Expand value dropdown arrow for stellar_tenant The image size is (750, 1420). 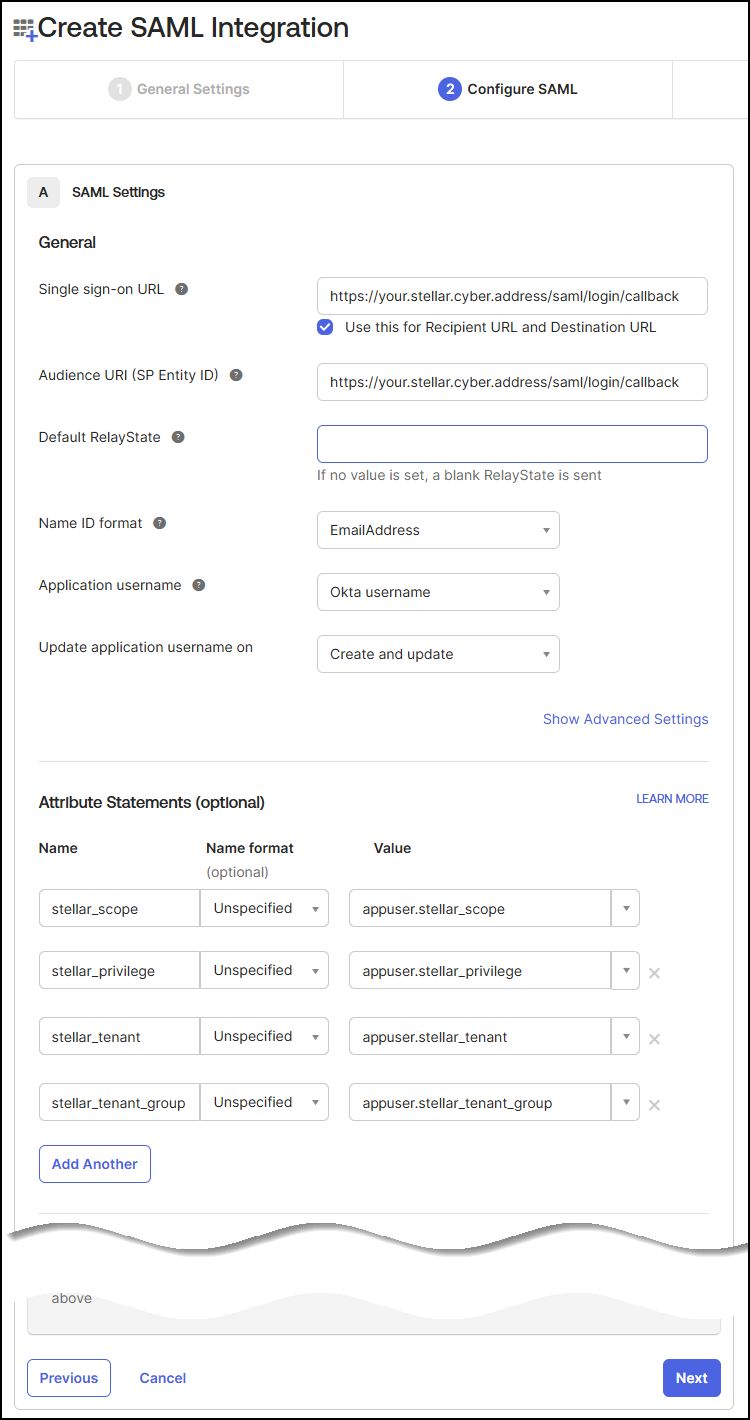pyautogui.click(x=625, y=1037)
